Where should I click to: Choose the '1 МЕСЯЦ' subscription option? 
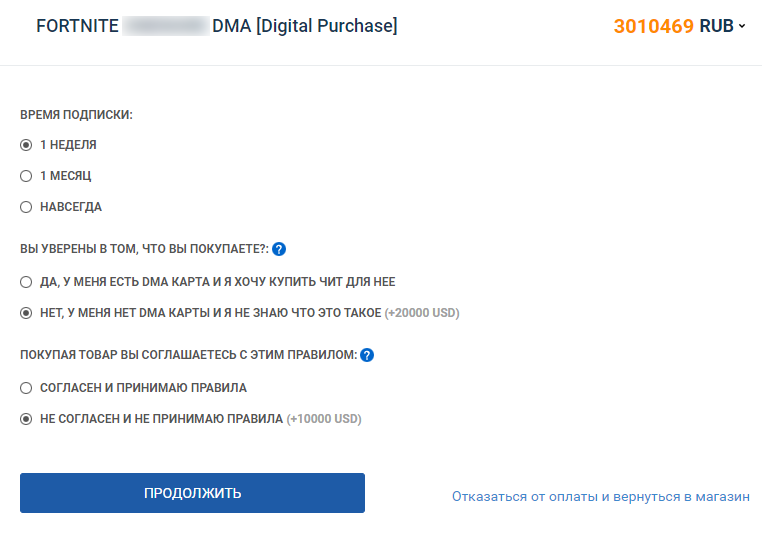27,176
